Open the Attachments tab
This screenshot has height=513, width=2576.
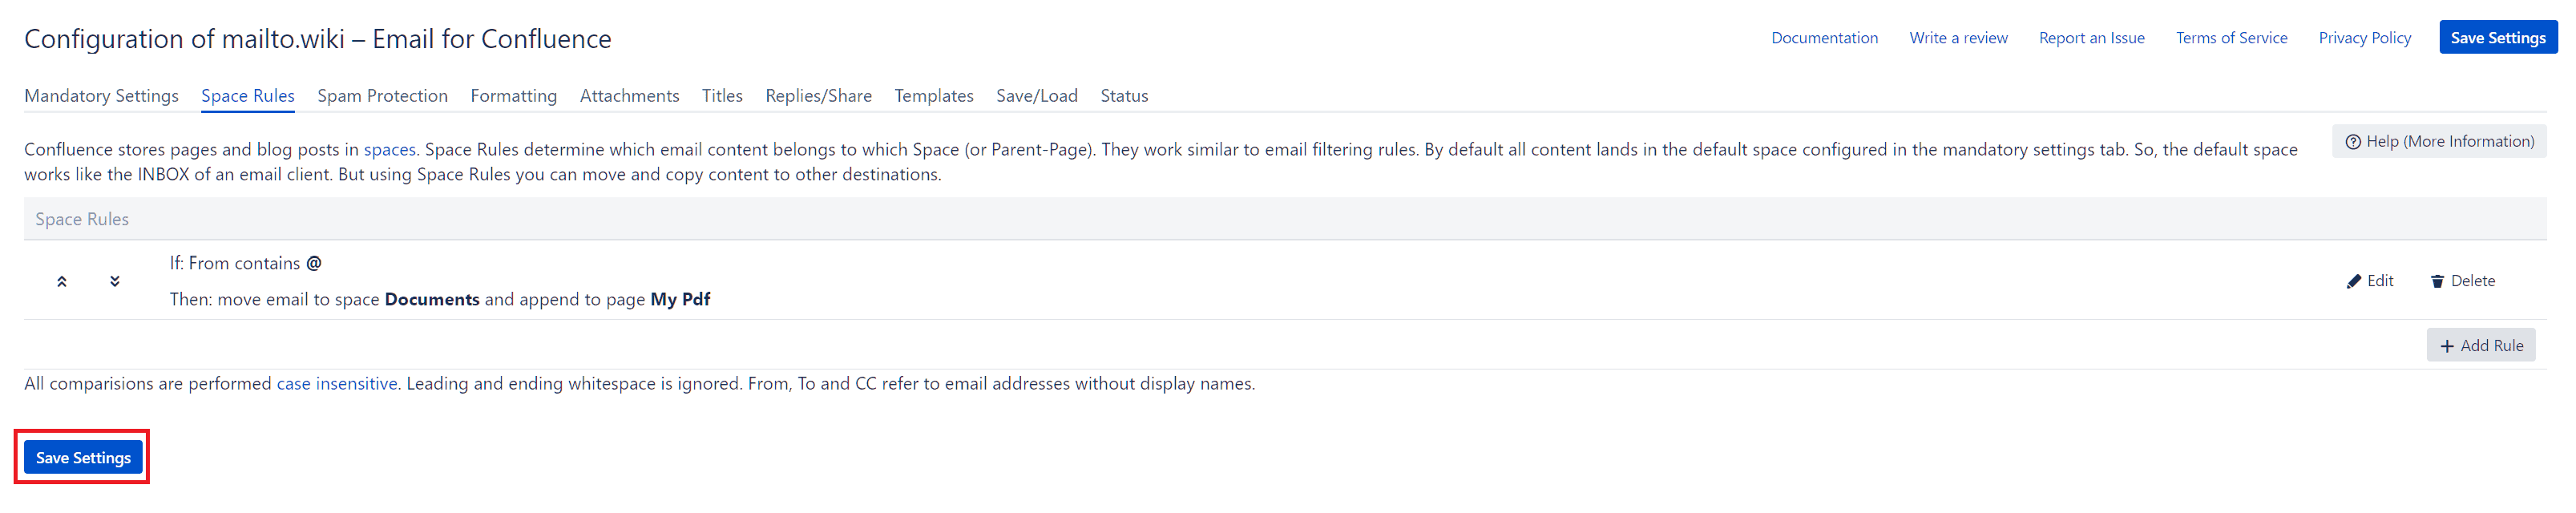point(629,96)
